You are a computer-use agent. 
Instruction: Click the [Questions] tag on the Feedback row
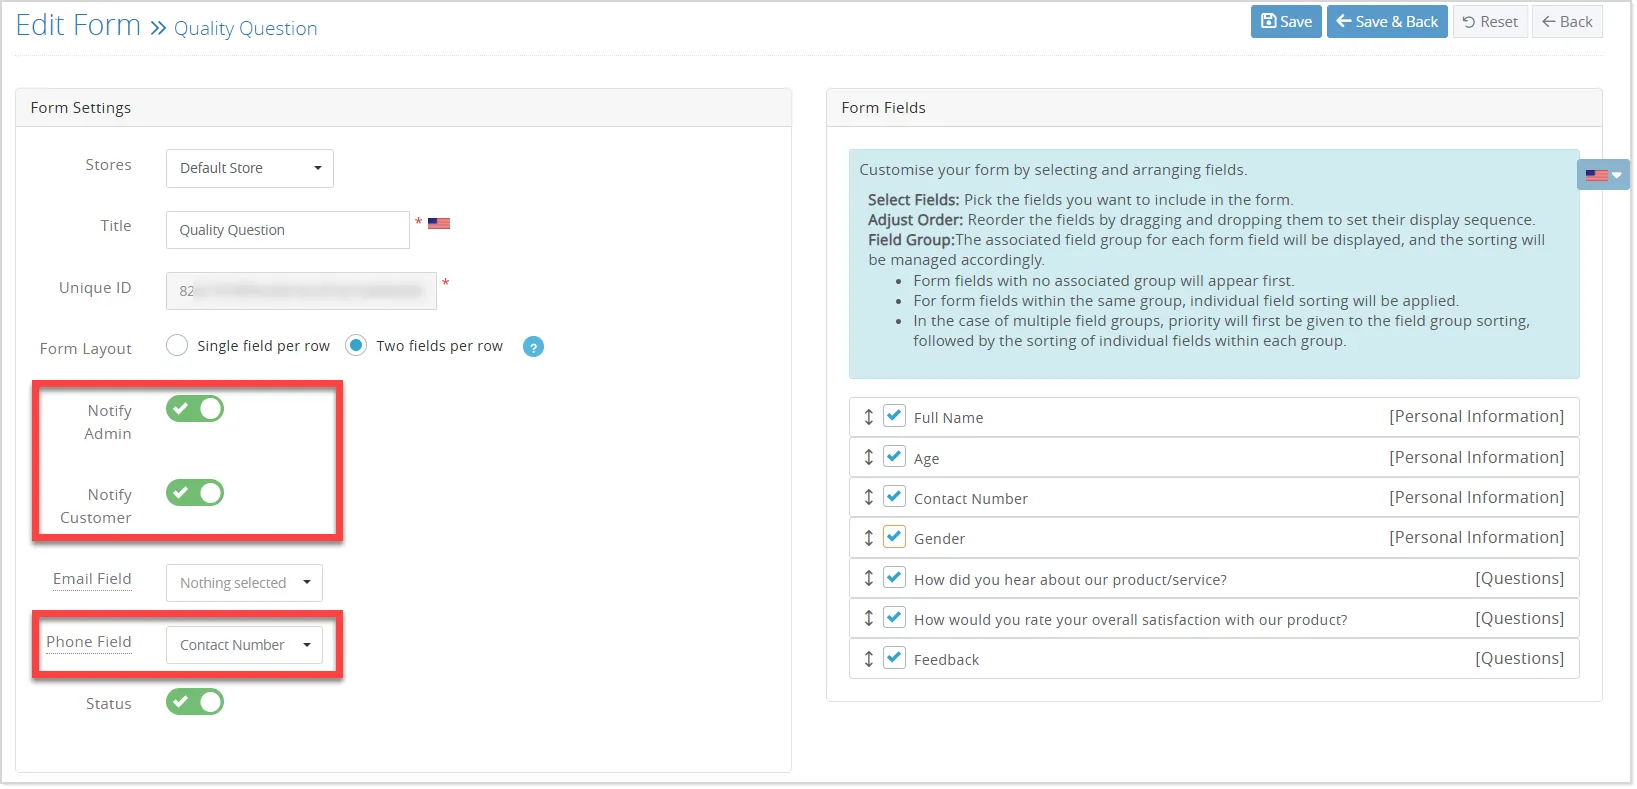(1520, 659)
